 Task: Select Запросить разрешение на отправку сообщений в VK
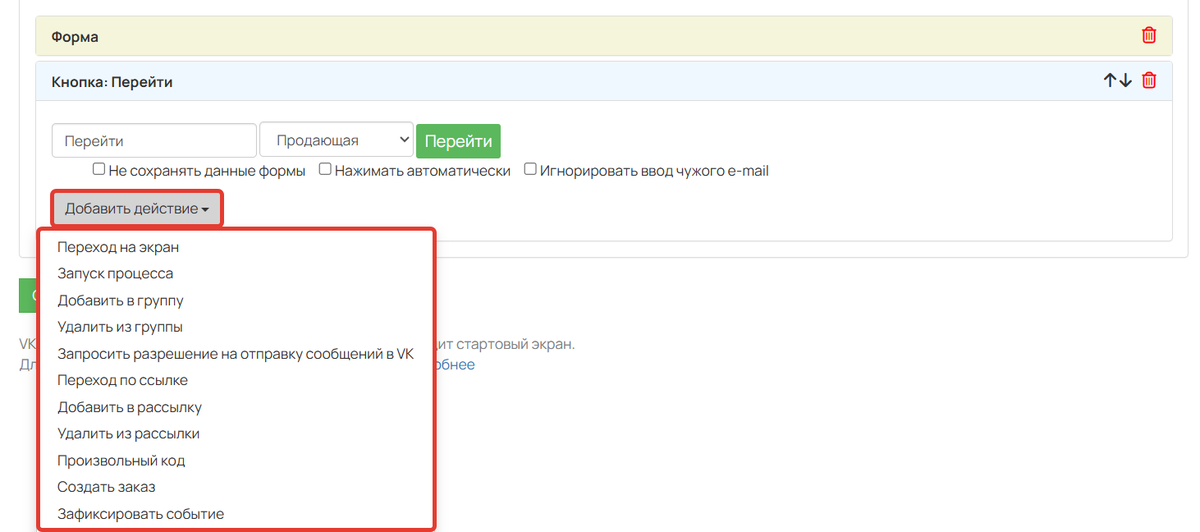(x=235, y=353)
